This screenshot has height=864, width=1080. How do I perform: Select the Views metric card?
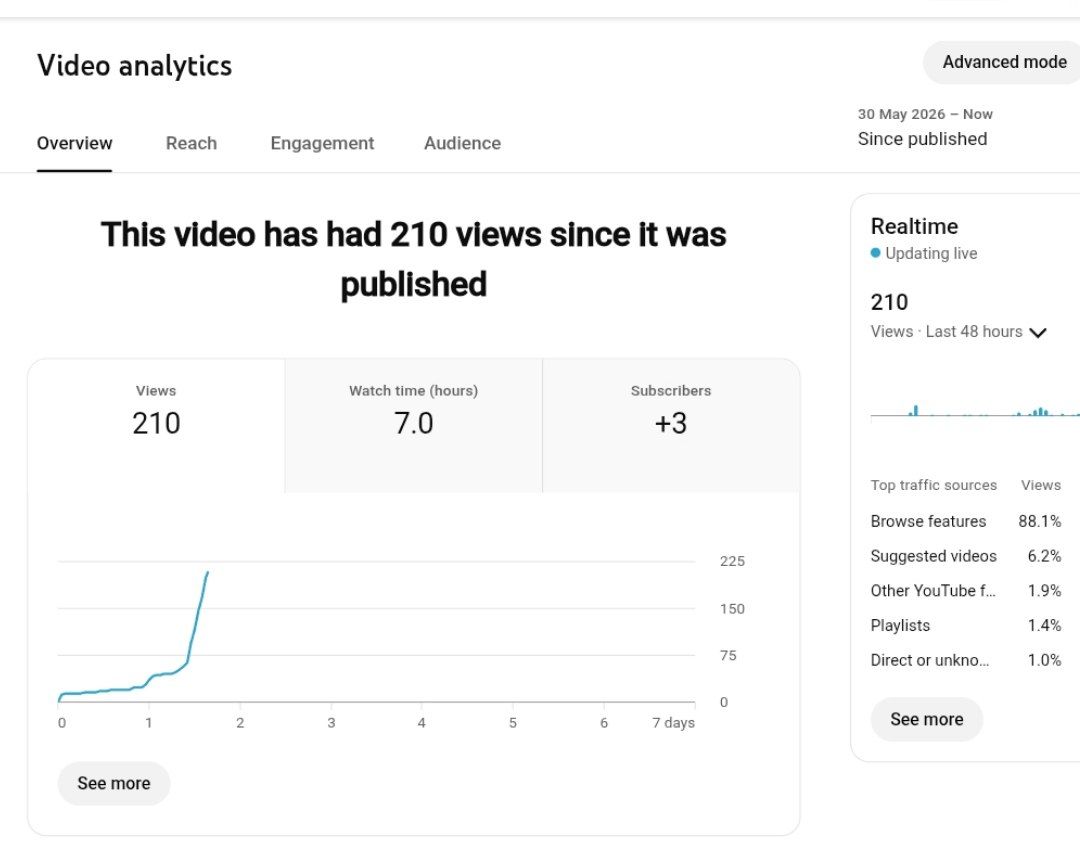tap(156, 425)
